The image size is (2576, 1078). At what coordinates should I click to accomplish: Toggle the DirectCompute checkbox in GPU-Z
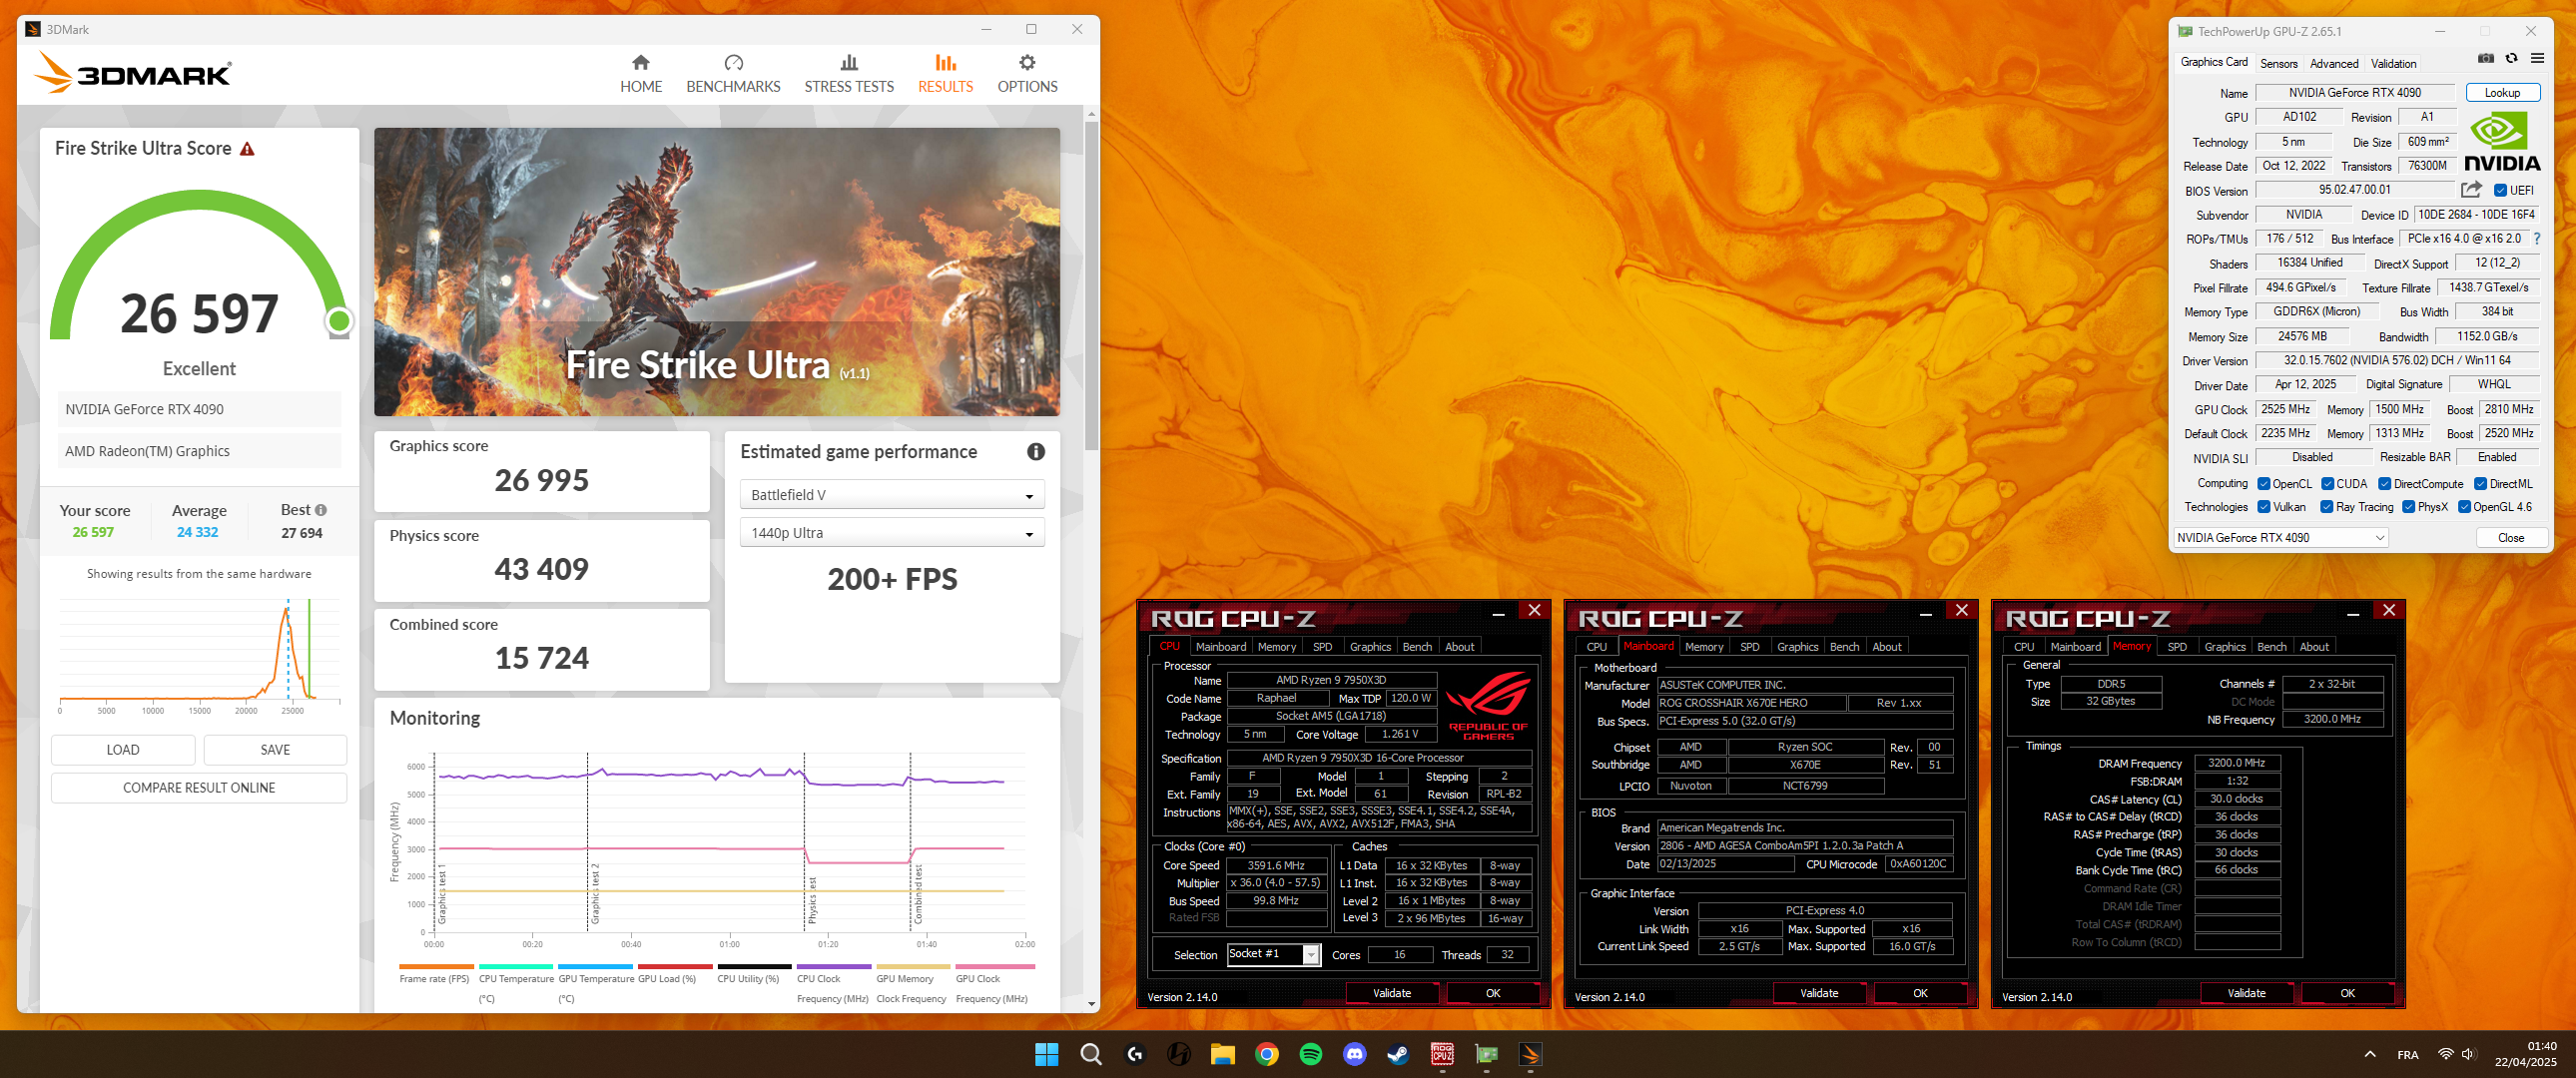2384,484
